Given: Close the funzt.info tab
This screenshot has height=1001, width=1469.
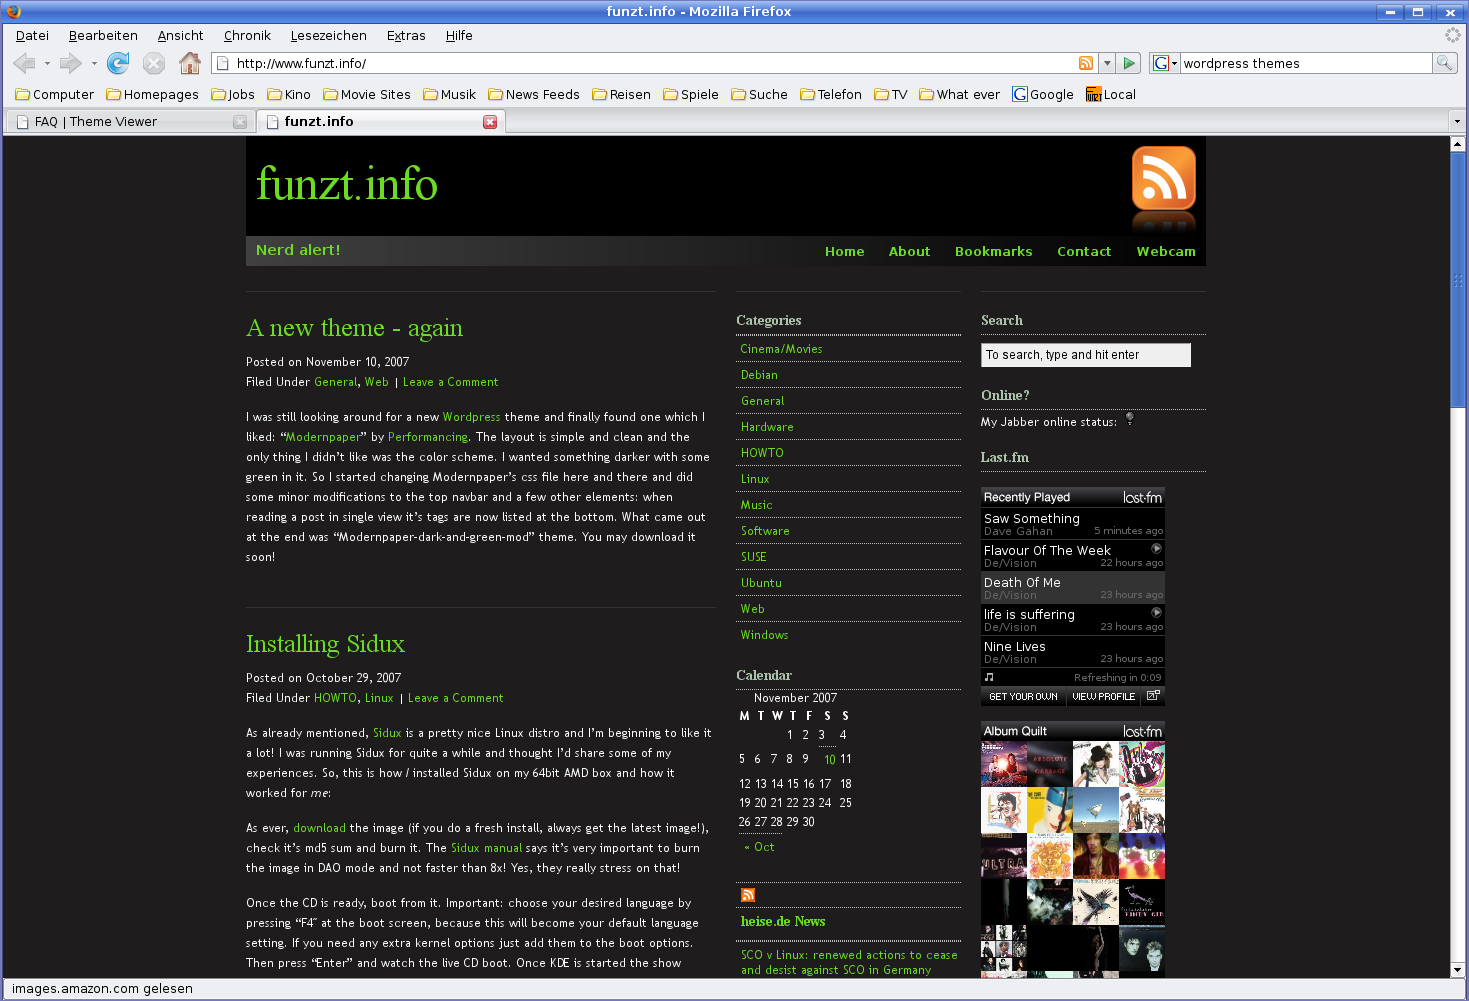Looking at the screenshot, I should (490, 122).
